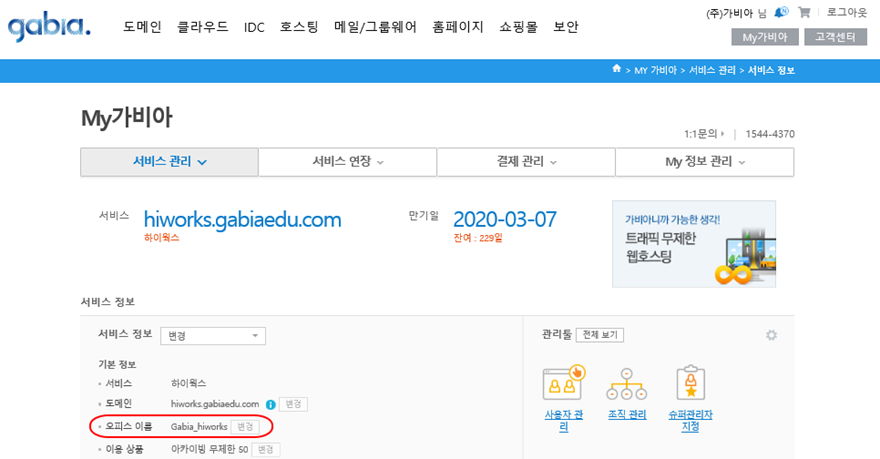Screen dimensions: 880x459
Task: Click the 잔여 : 229일 text
Action: [x=478, y=238]
